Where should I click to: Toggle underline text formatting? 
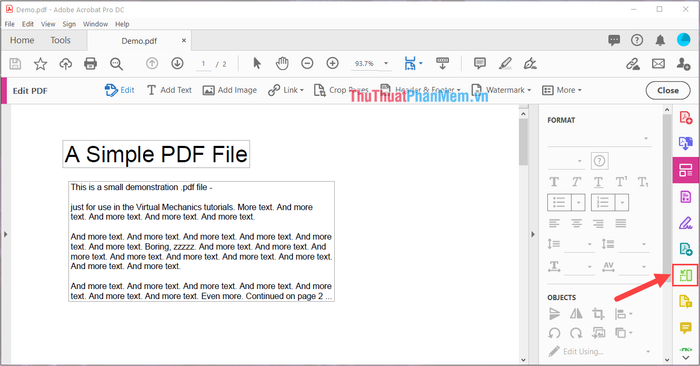coord(598,182)
